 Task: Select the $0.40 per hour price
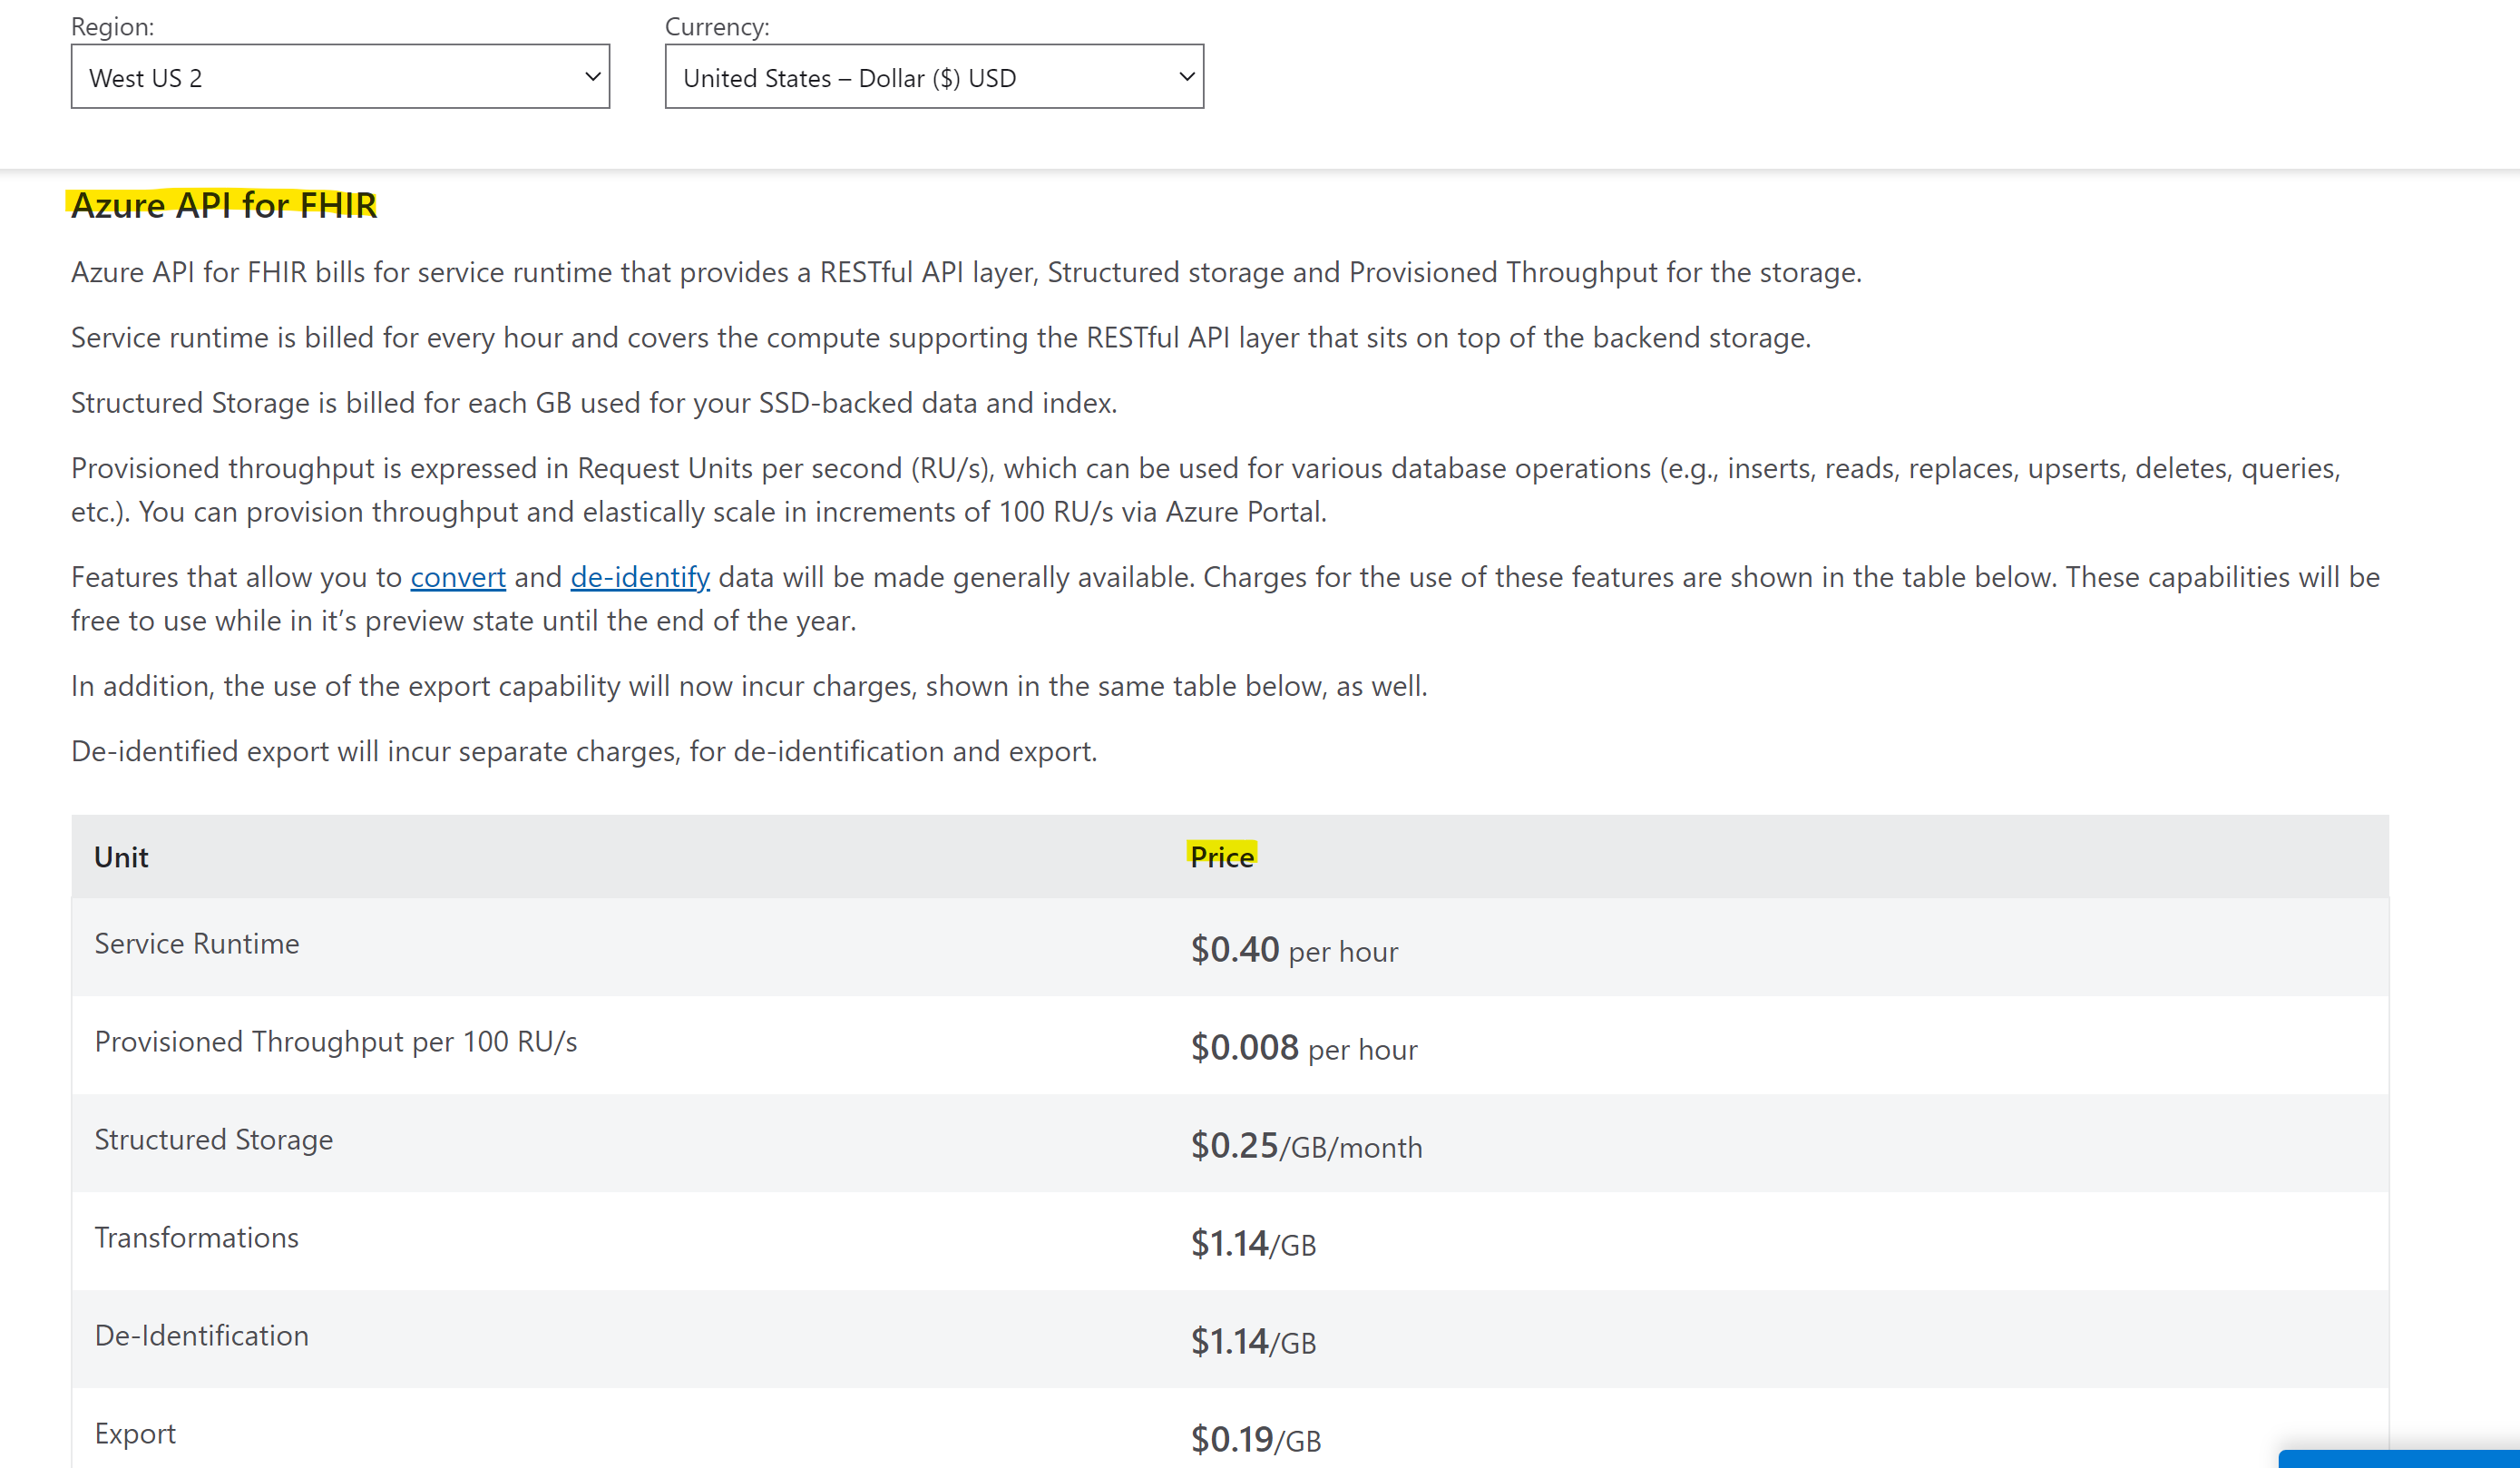point(1294,949)
